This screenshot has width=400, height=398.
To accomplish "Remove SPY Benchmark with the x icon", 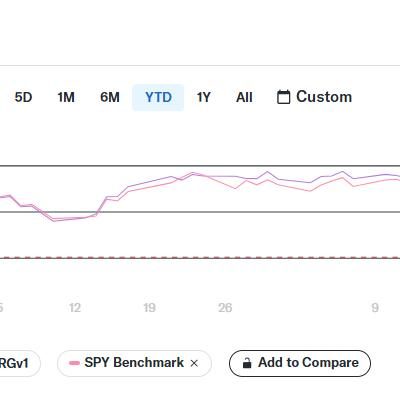I will pos(194,363).
